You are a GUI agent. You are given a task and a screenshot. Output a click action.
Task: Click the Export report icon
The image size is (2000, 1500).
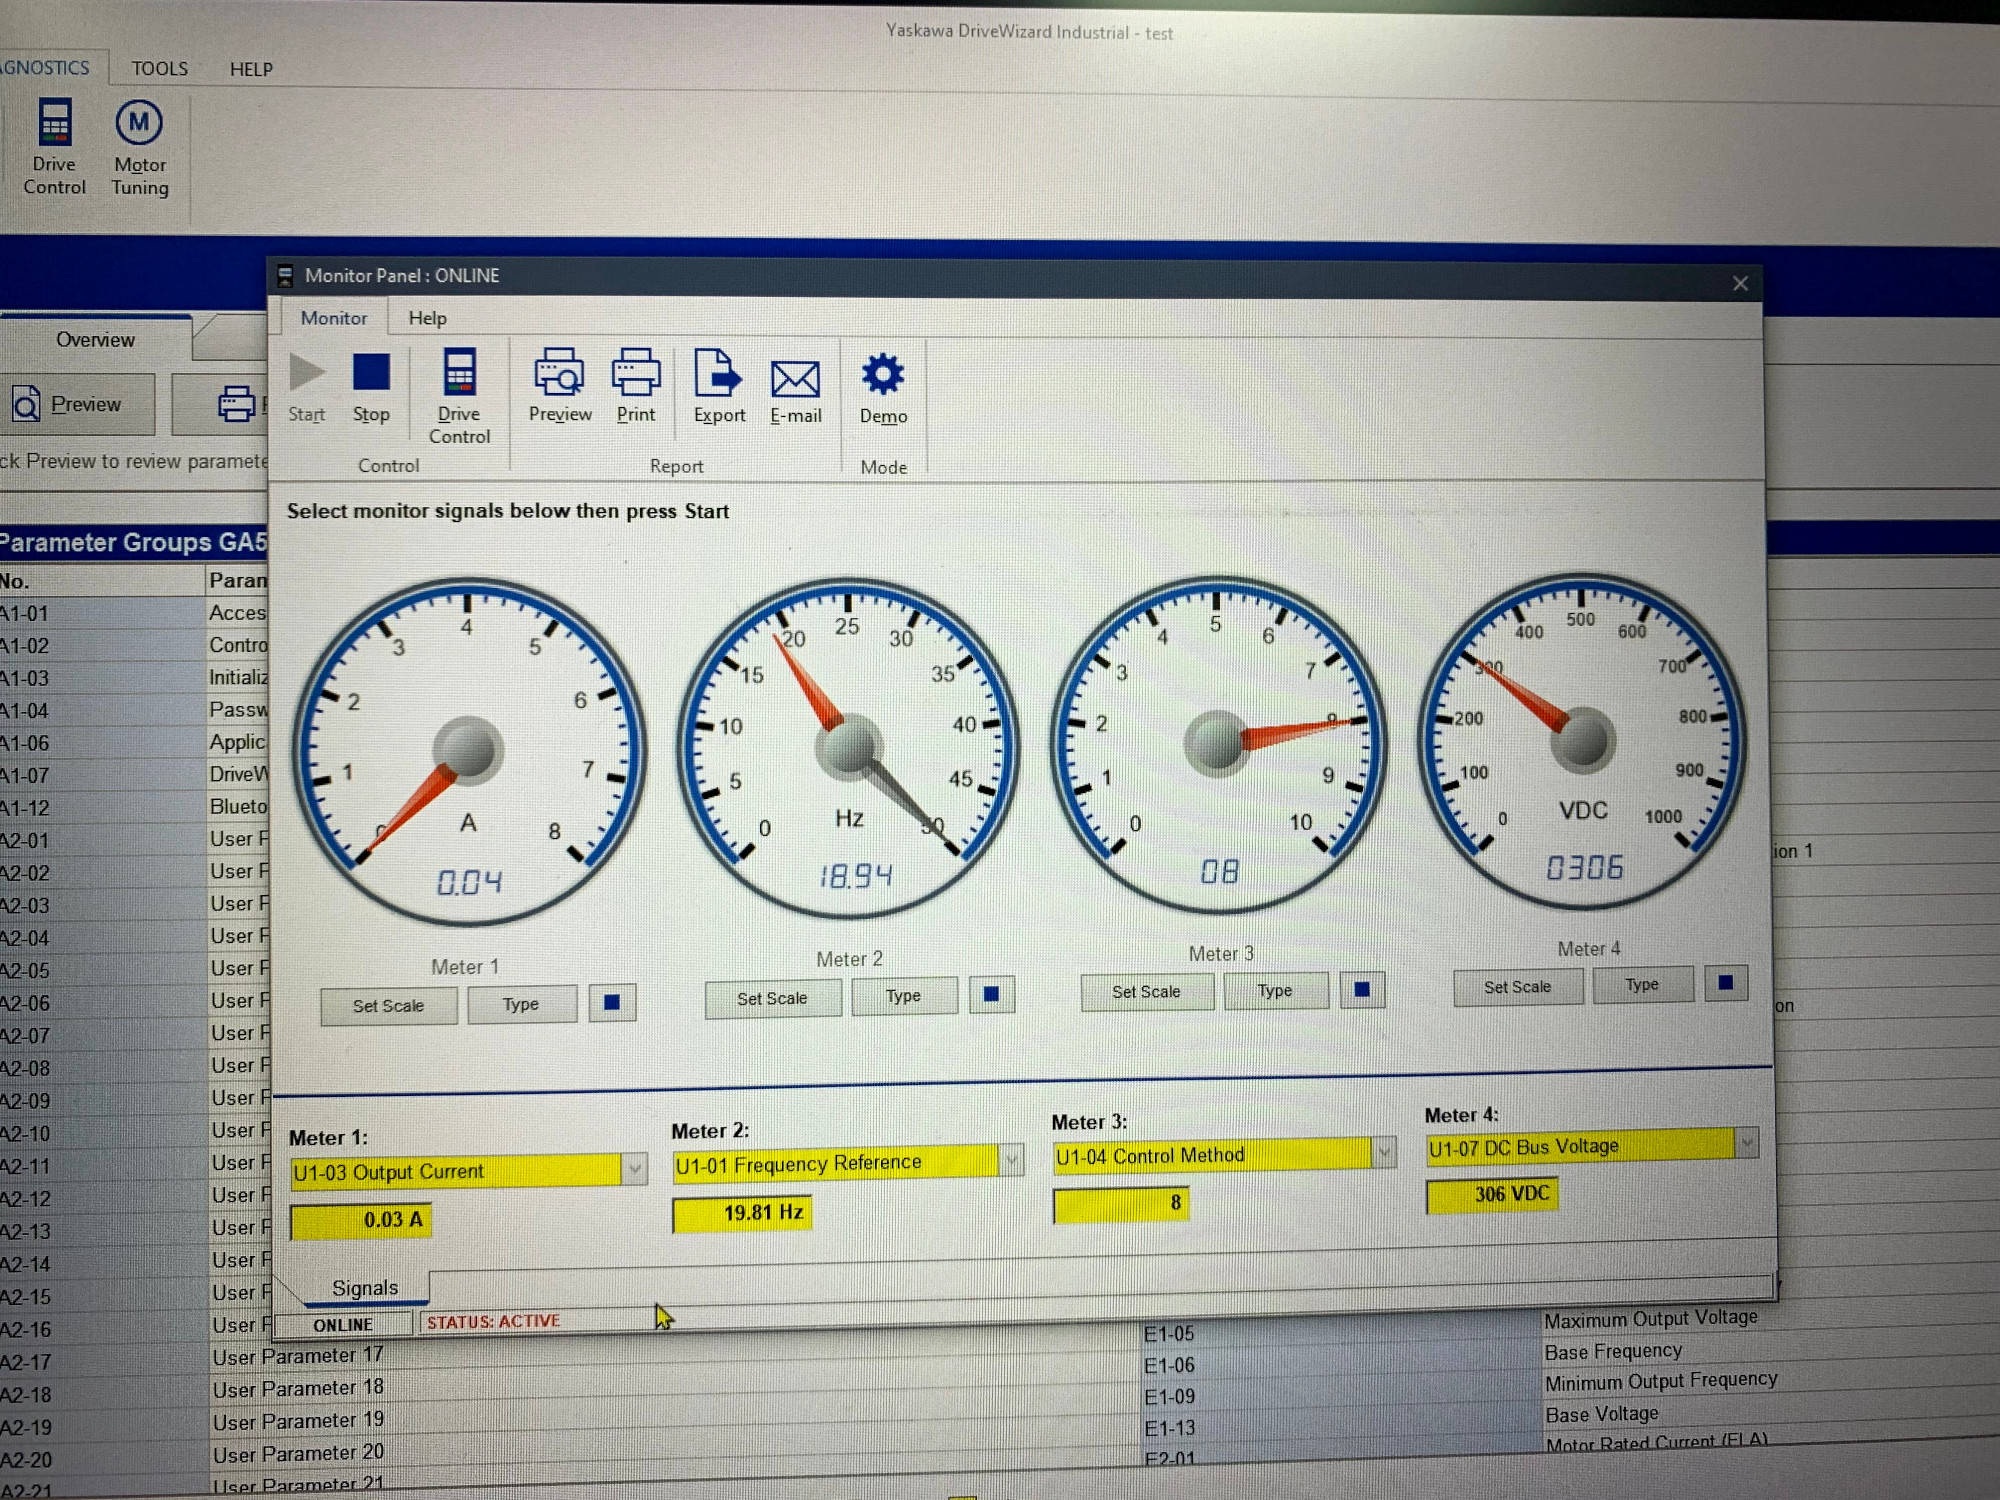point(718,375)
